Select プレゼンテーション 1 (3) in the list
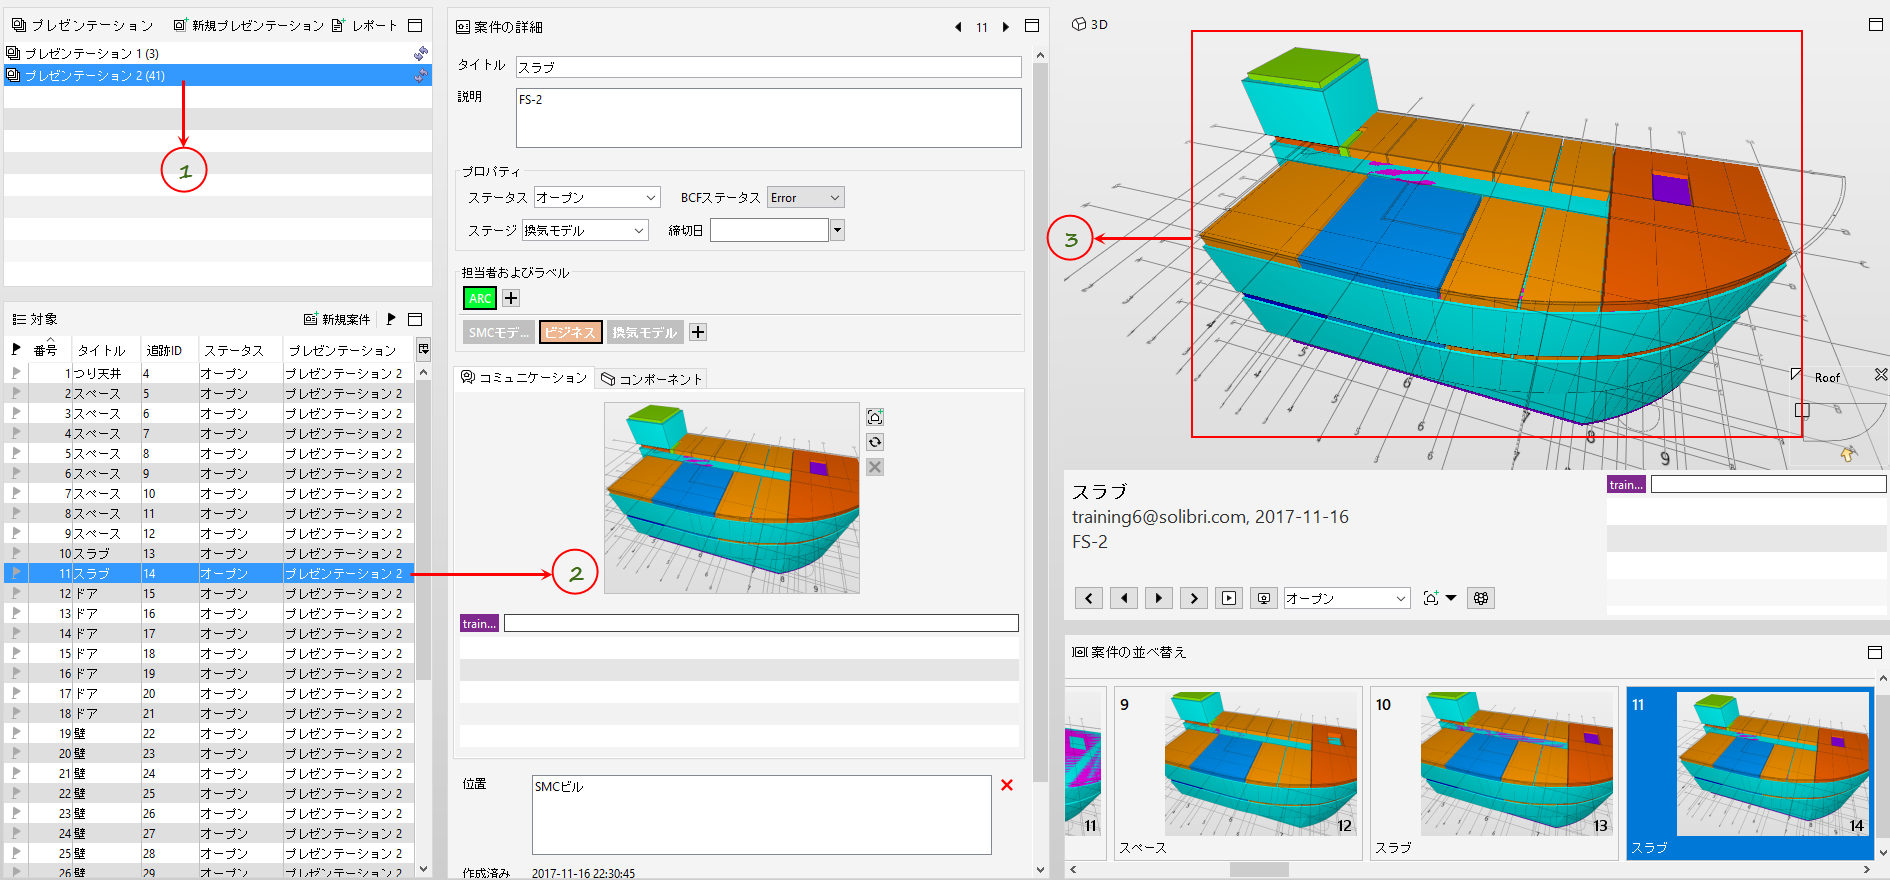The image size is (1890, 880). pyautogui.click(x=218, y=53)
